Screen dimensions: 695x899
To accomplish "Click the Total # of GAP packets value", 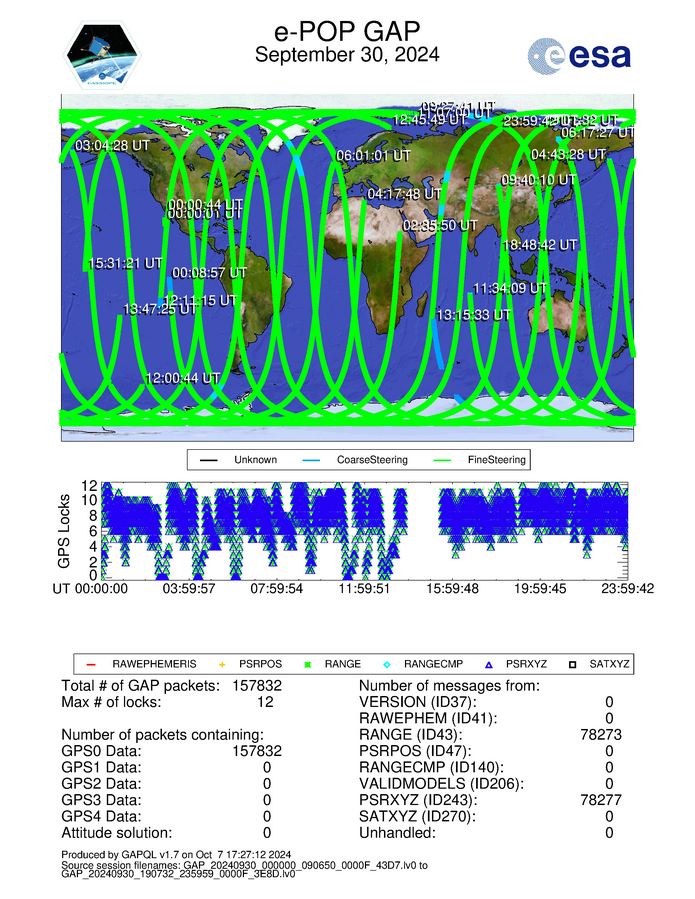I will pos(256,686).
